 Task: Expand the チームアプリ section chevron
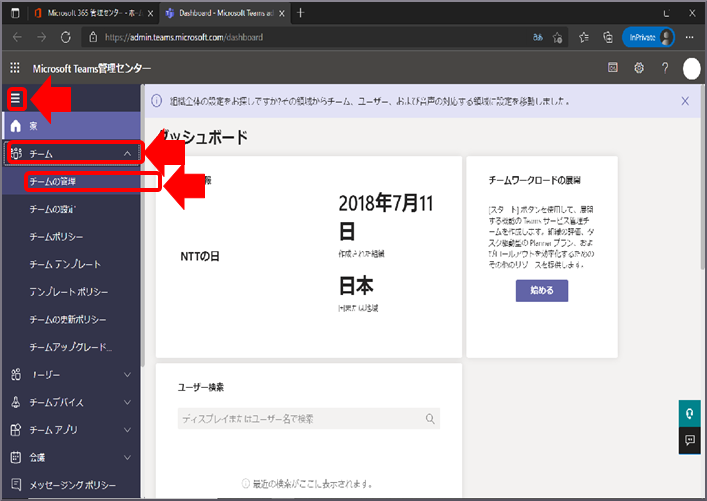coord(127,430)
